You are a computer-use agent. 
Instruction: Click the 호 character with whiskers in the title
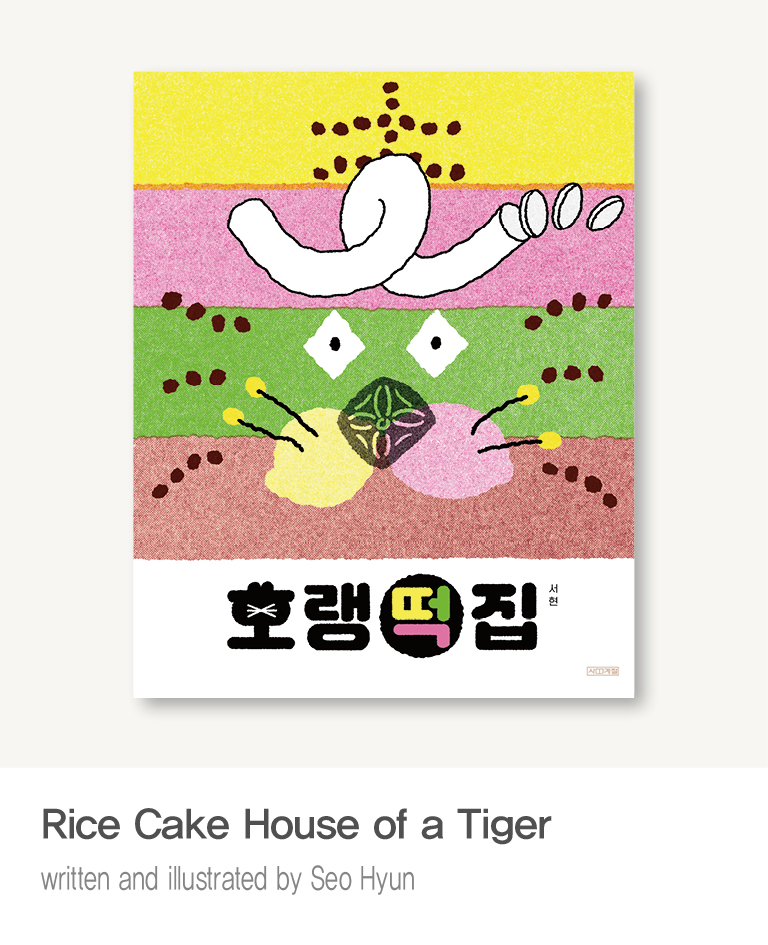tap(261, 616)
